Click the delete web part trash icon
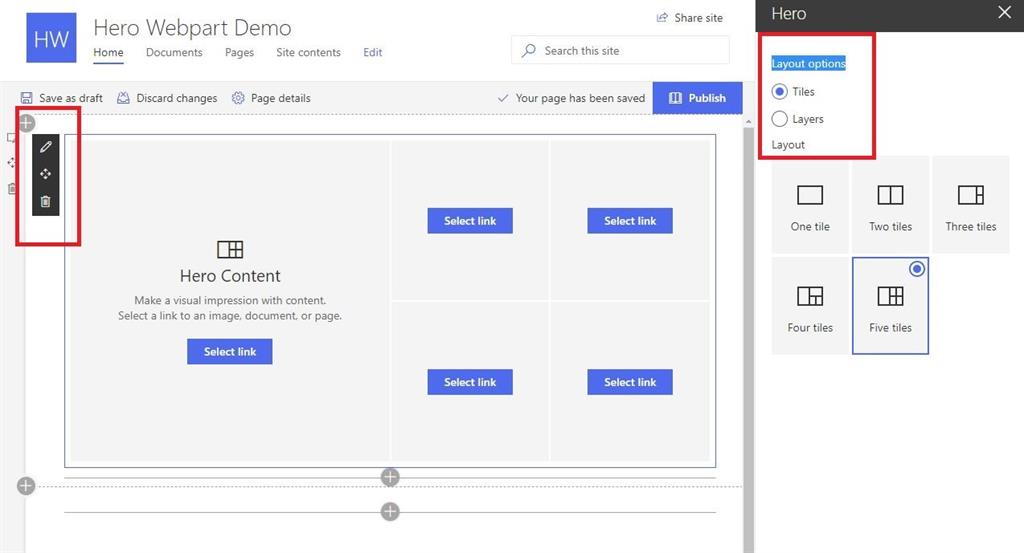This screenshot has width=1024, height=553. coord(45,201)
